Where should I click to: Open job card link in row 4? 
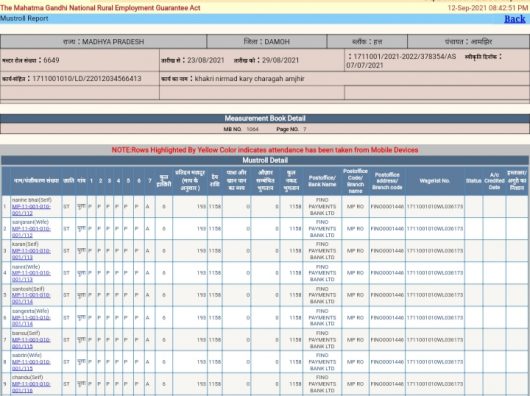click(x=31, y=276)
